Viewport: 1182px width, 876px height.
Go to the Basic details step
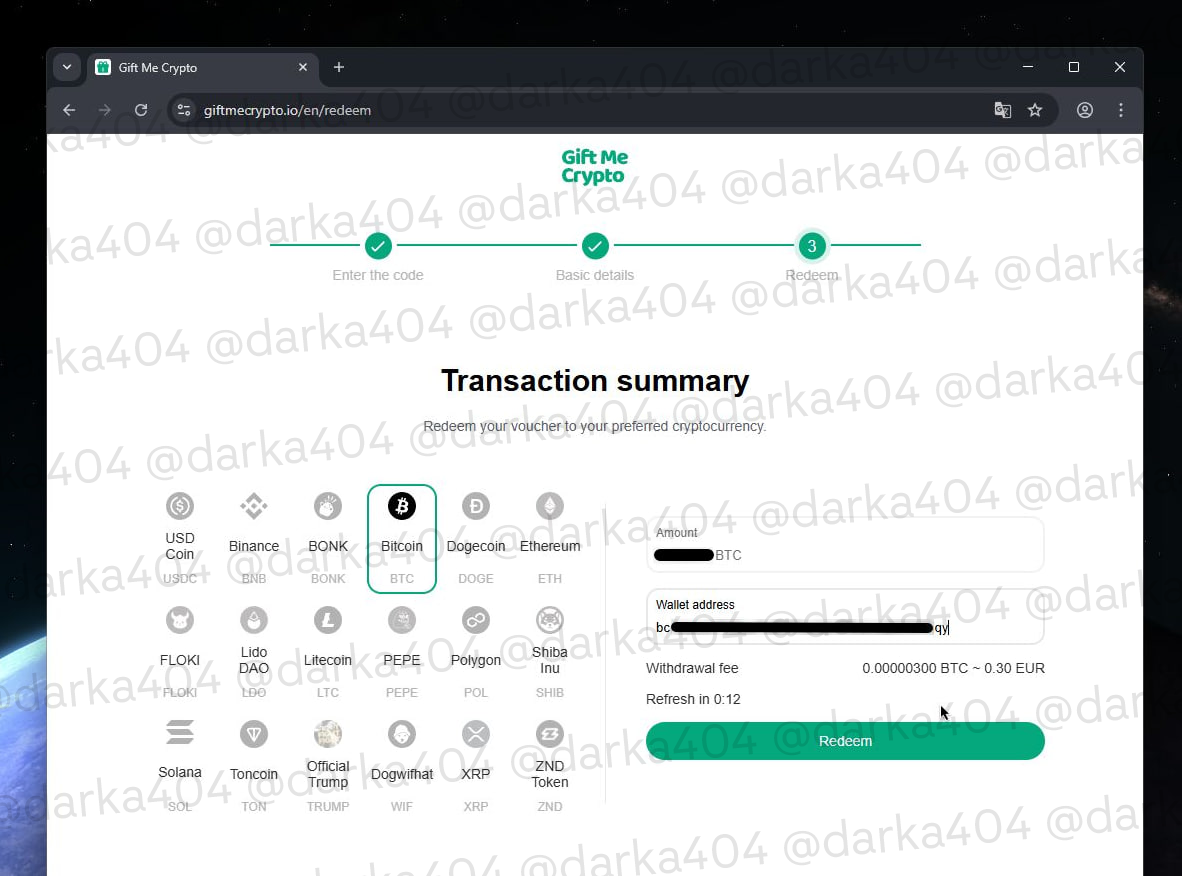595,257
